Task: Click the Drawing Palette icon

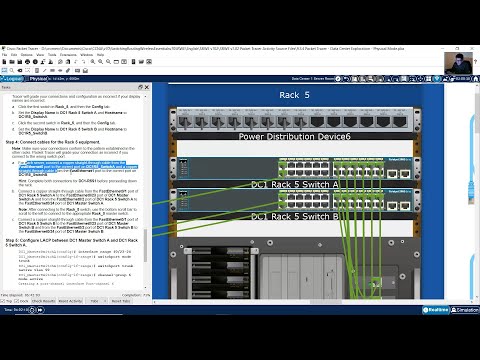Action: 116,62
